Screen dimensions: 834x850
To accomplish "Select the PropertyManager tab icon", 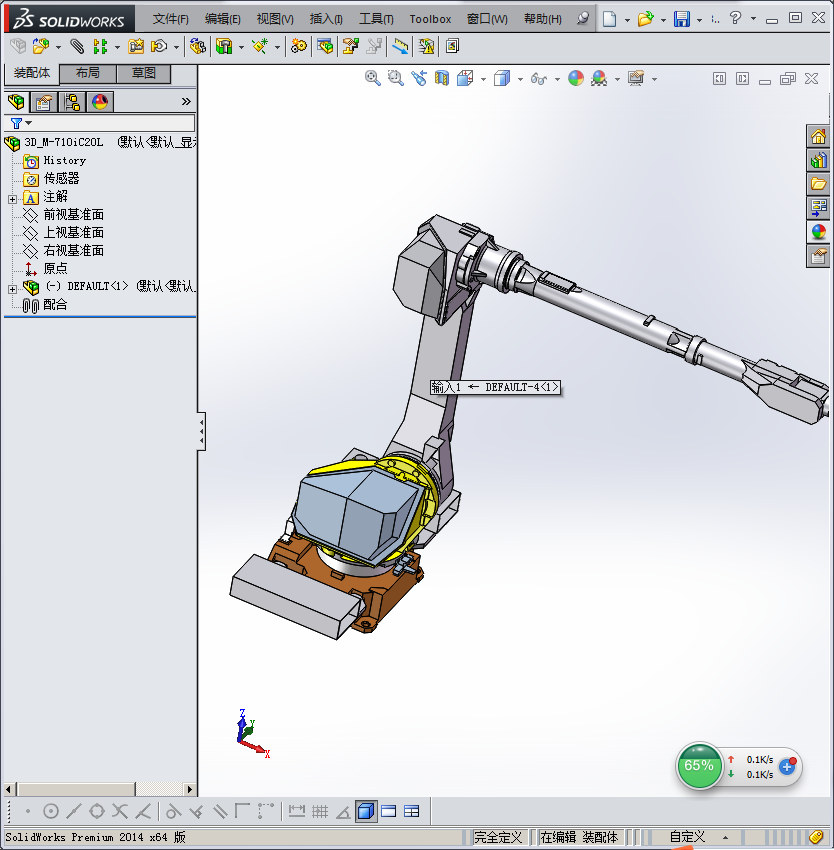I will pyautogui.click(x=44, y=101).
